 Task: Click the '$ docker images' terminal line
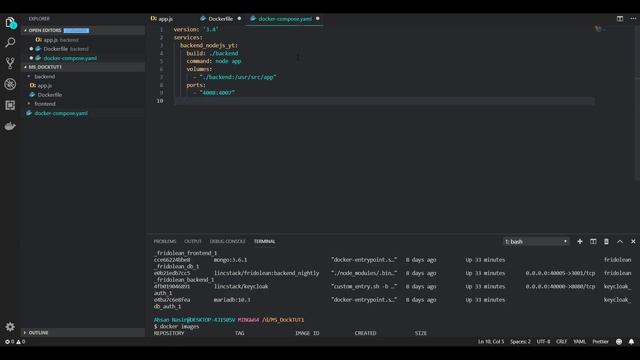tap(177, 327)
